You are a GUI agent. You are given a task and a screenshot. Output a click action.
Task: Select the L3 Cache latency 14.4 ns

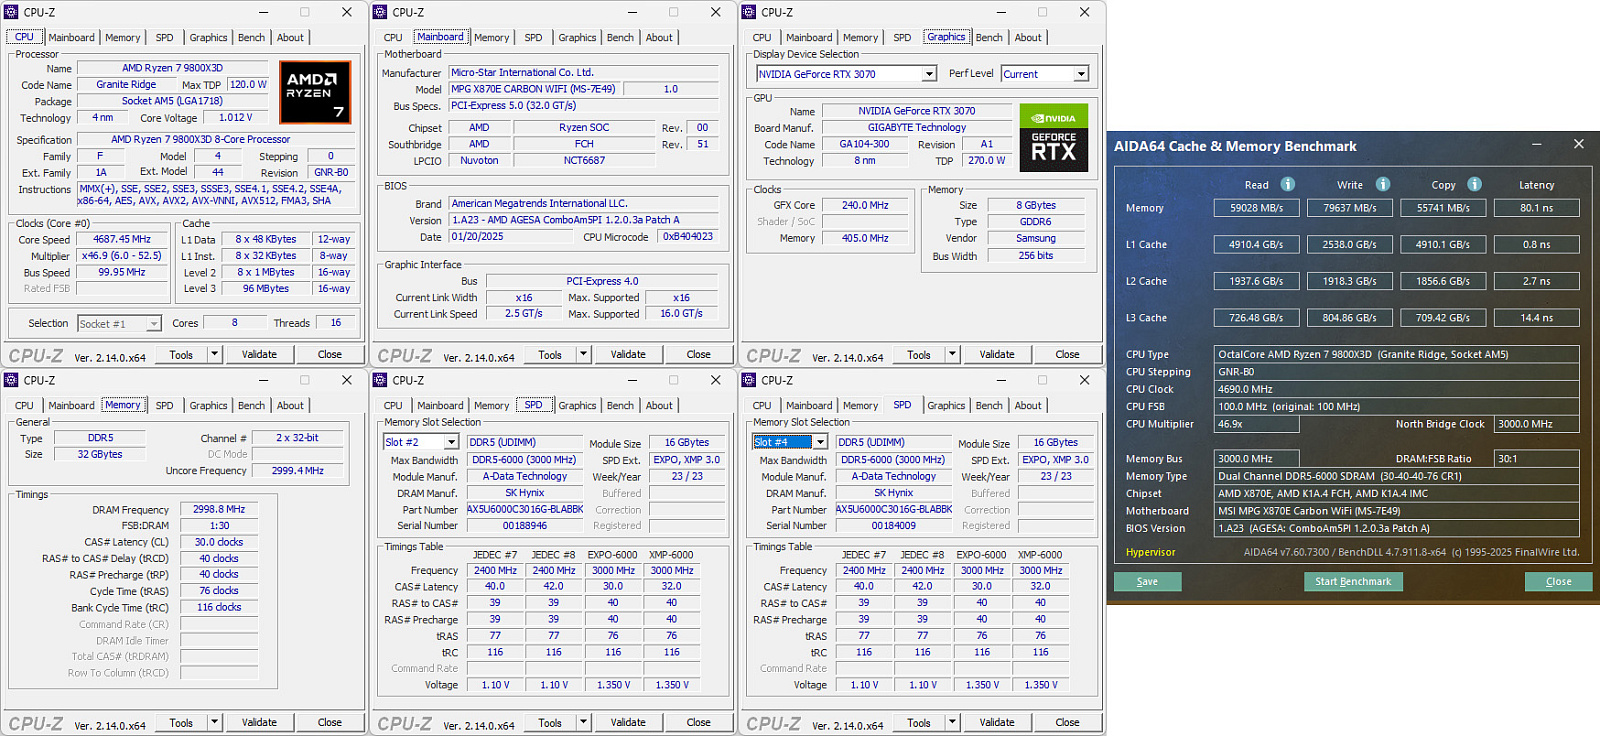pyautogui.click(x=1536, y=318)
